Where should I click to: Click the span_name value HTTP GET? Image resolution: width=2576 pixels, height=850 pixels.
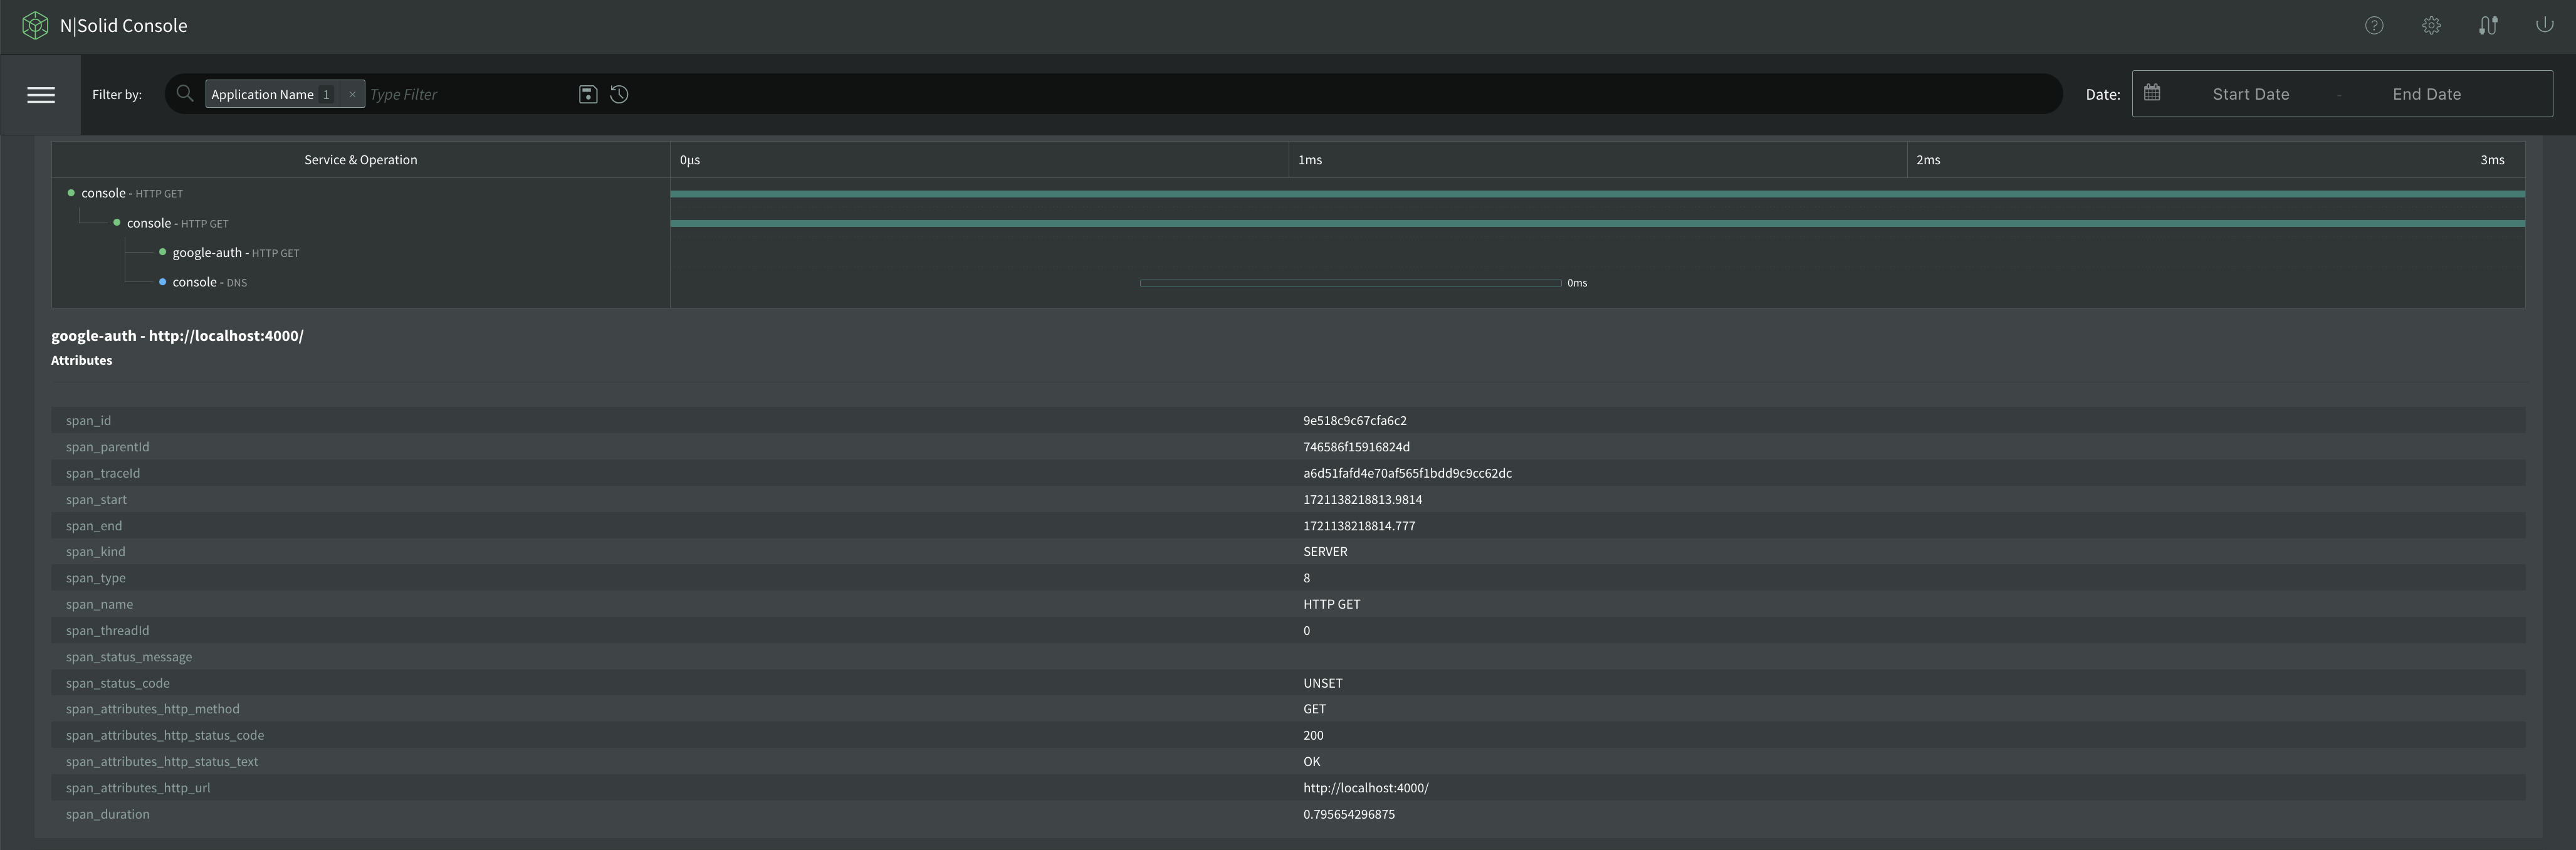pos(1331,604)
